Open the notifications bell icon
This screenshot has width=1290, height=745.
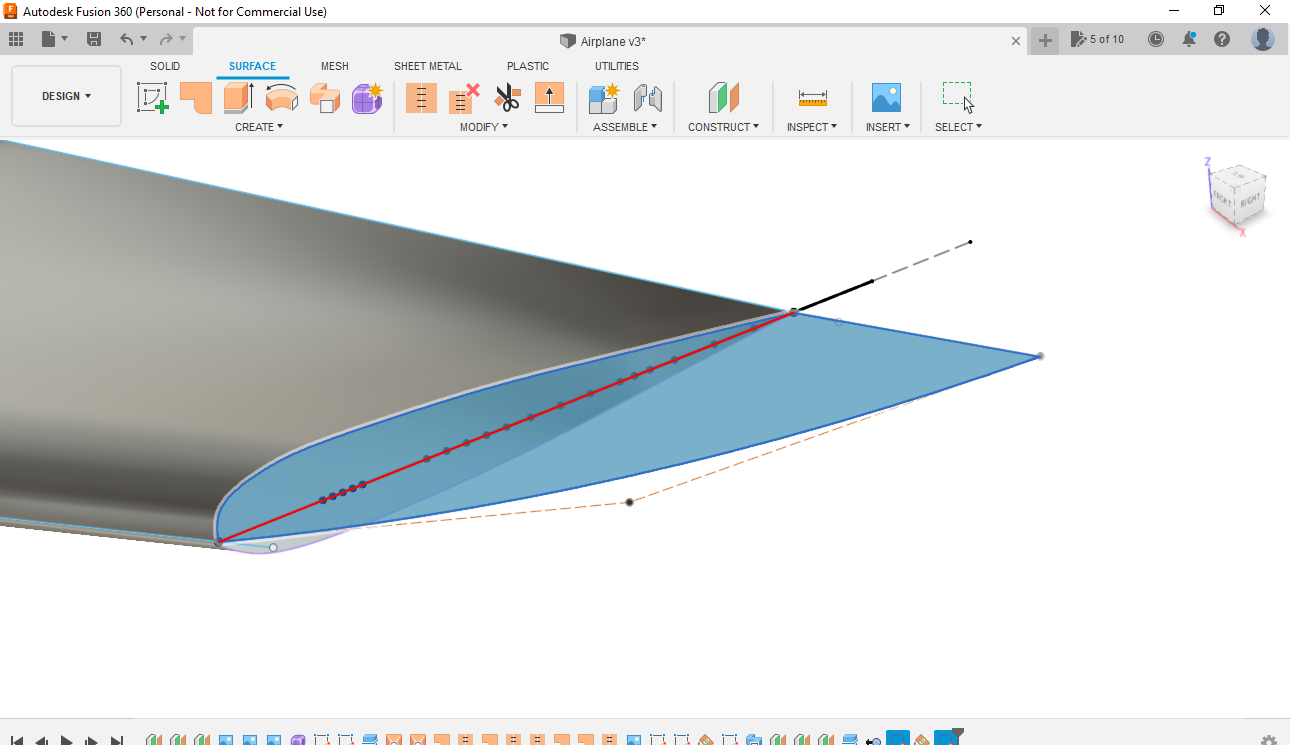[x=1189, y=39]
